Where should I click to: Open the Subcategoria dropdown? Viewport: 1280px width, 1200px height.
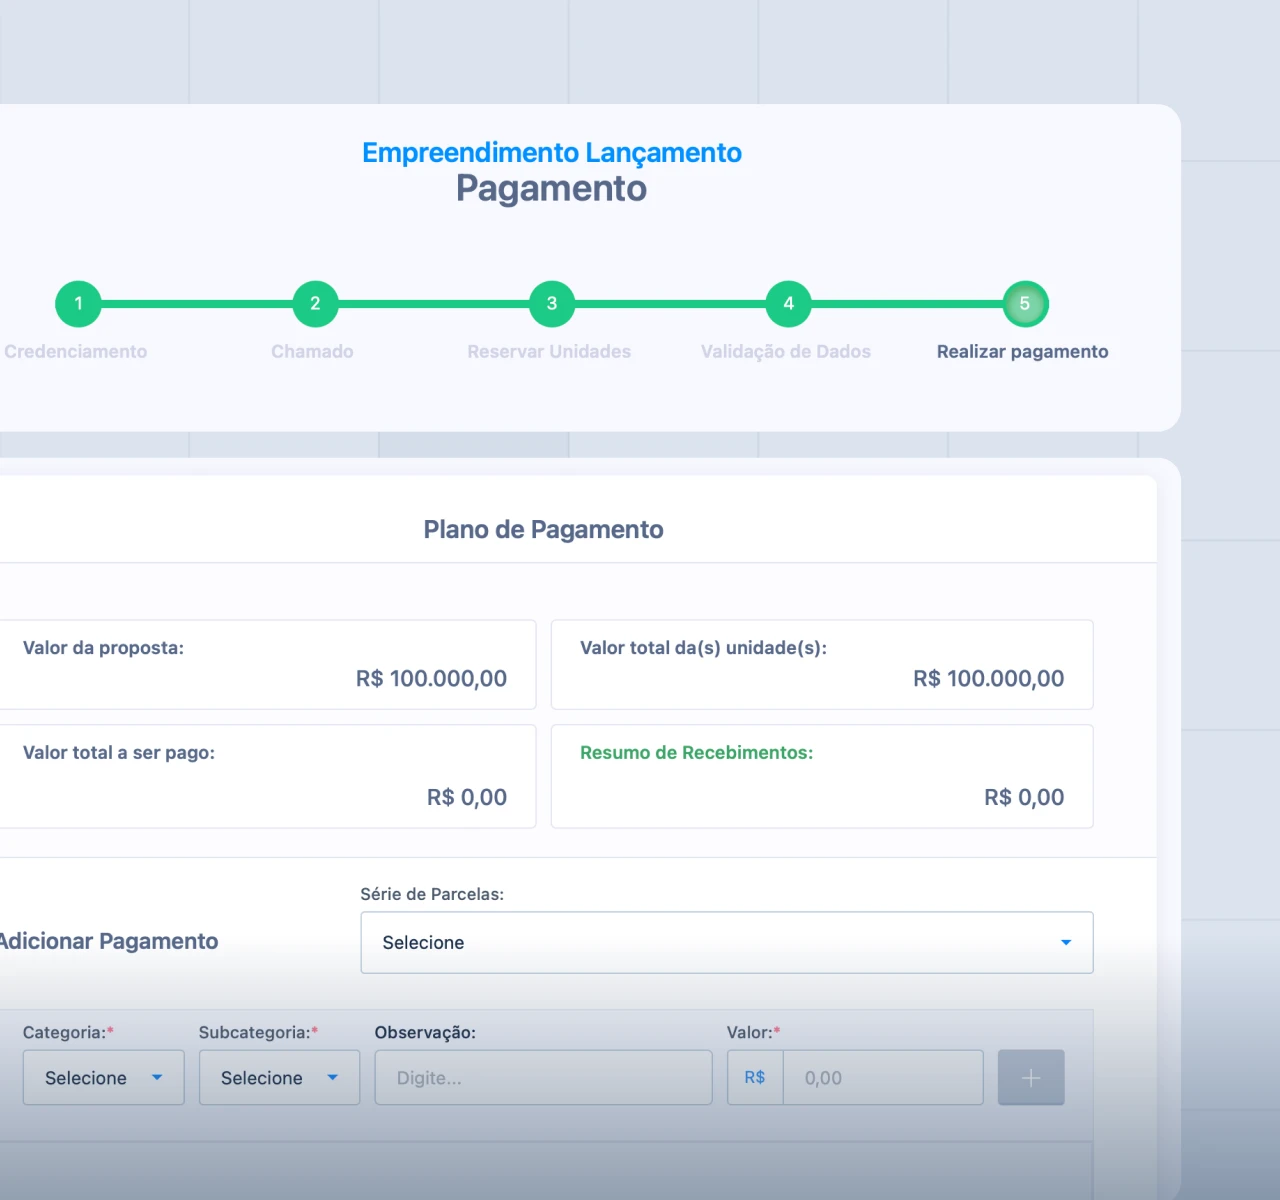[279, 1077]
